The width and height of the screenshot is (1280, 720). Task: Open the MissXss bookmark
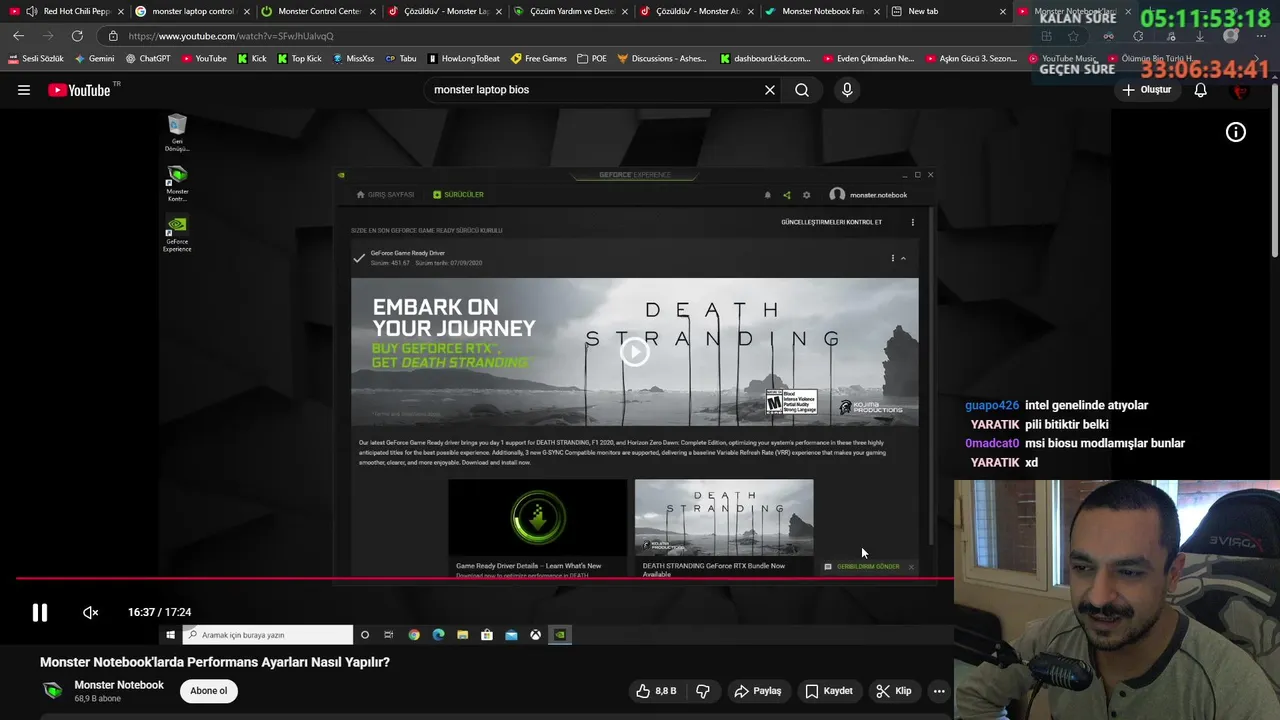click(353, 59)
